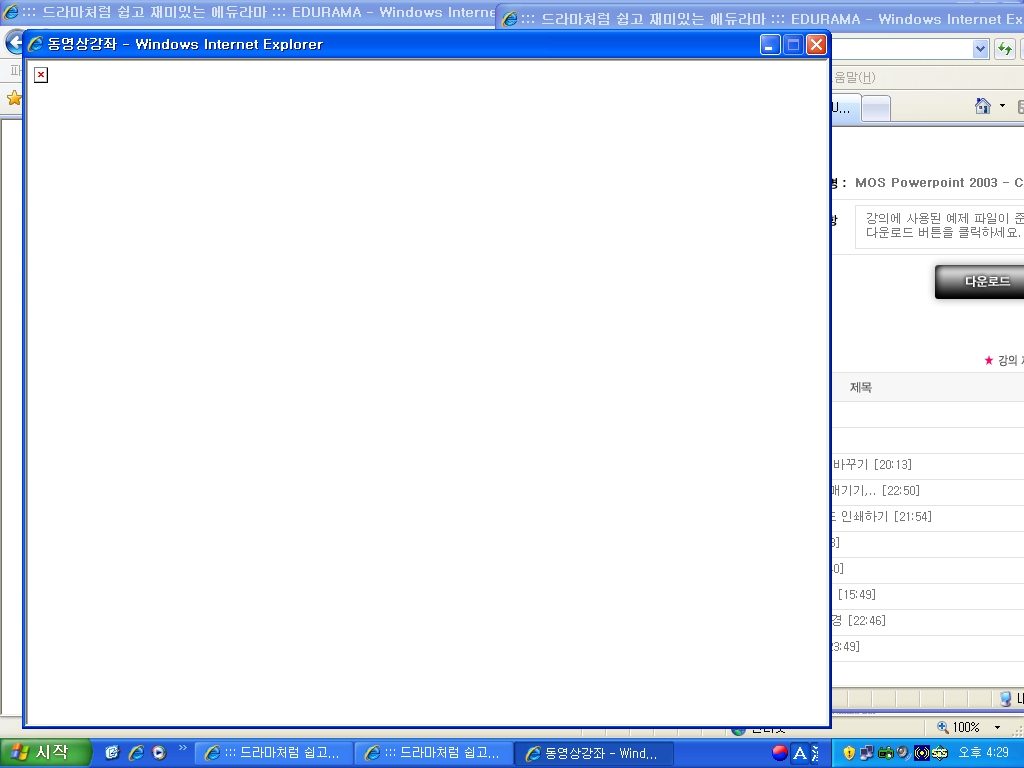Click the black 다운로드 button

(980, 281)
